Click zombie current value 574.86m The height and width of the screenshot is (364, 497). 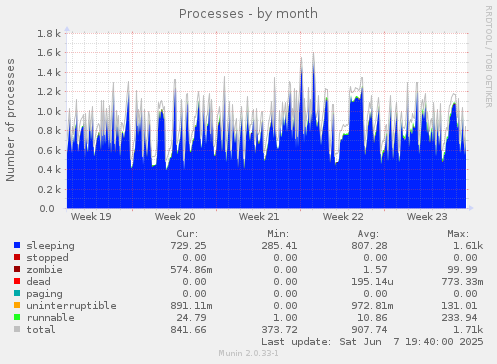click(x=191, y=270)
